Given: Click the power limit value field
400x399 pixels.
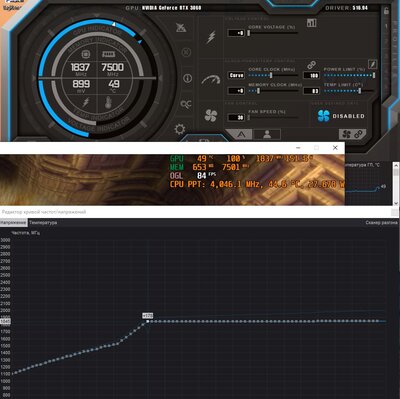Looking at the screenshot, I should [311, 75].
